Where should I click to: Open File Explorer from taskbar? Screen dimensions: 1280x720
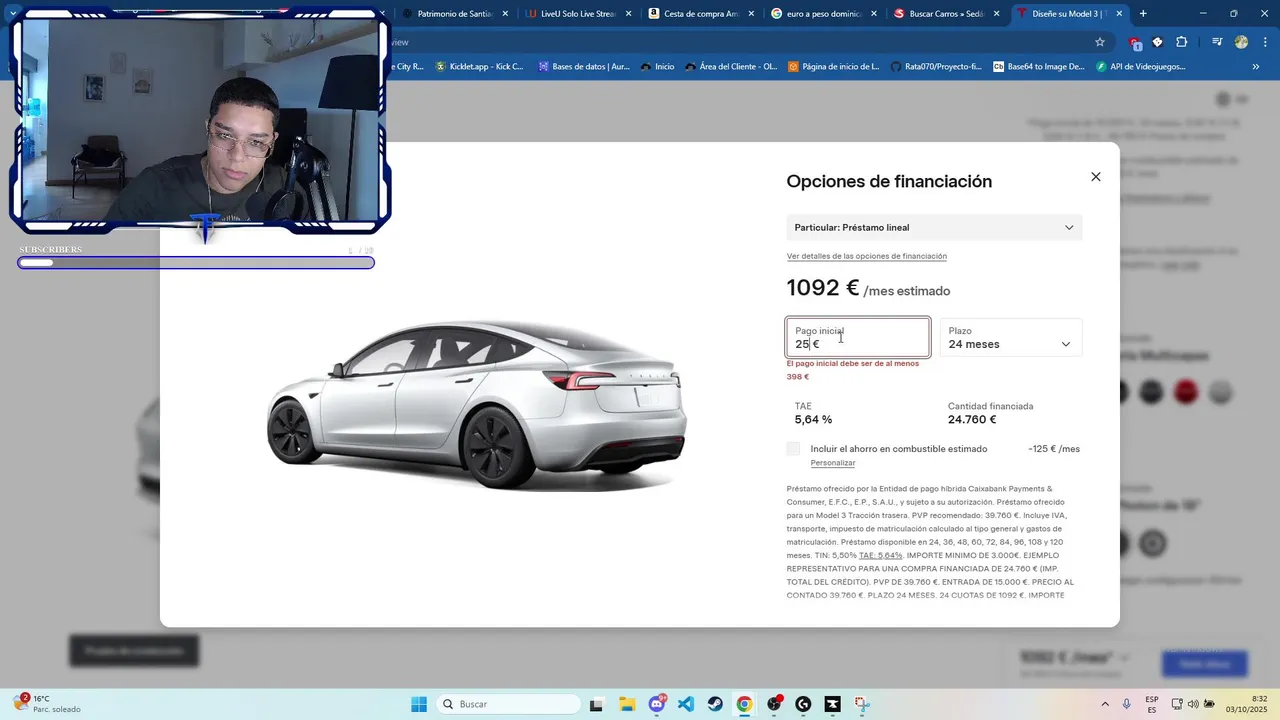(x=626, y=704)
